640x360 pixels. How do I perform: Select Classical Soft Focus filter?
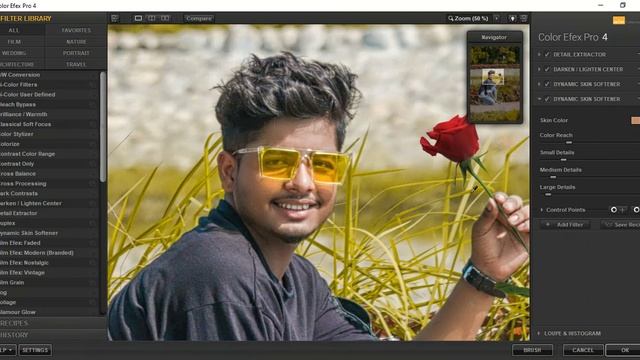coord(49,124)
